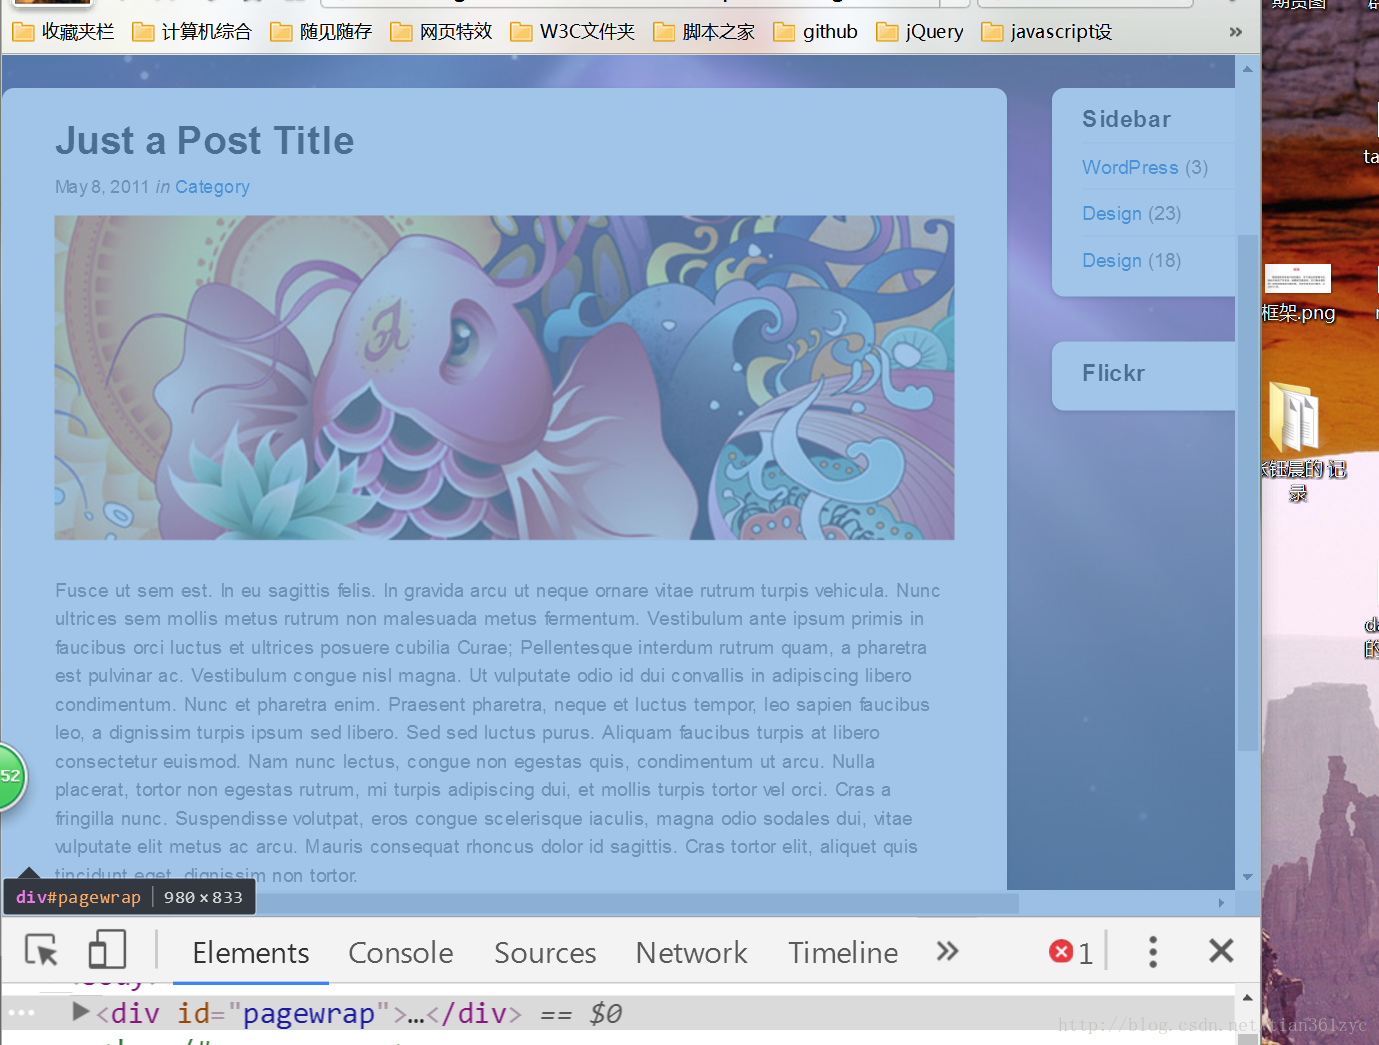Click the May 8, 2011 post date
1379x1045 pixels.
[x=102, y=187]
